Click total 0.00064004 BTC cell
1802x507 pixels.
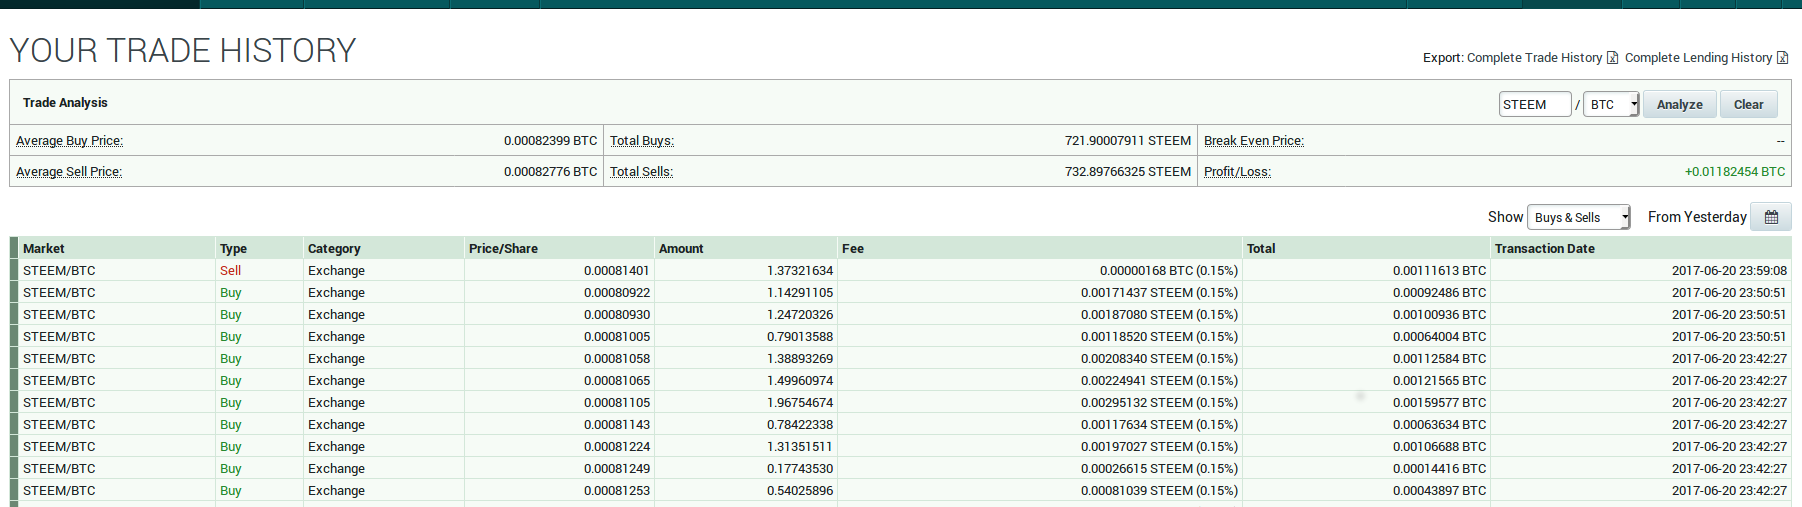click(x=1439, y=337)
